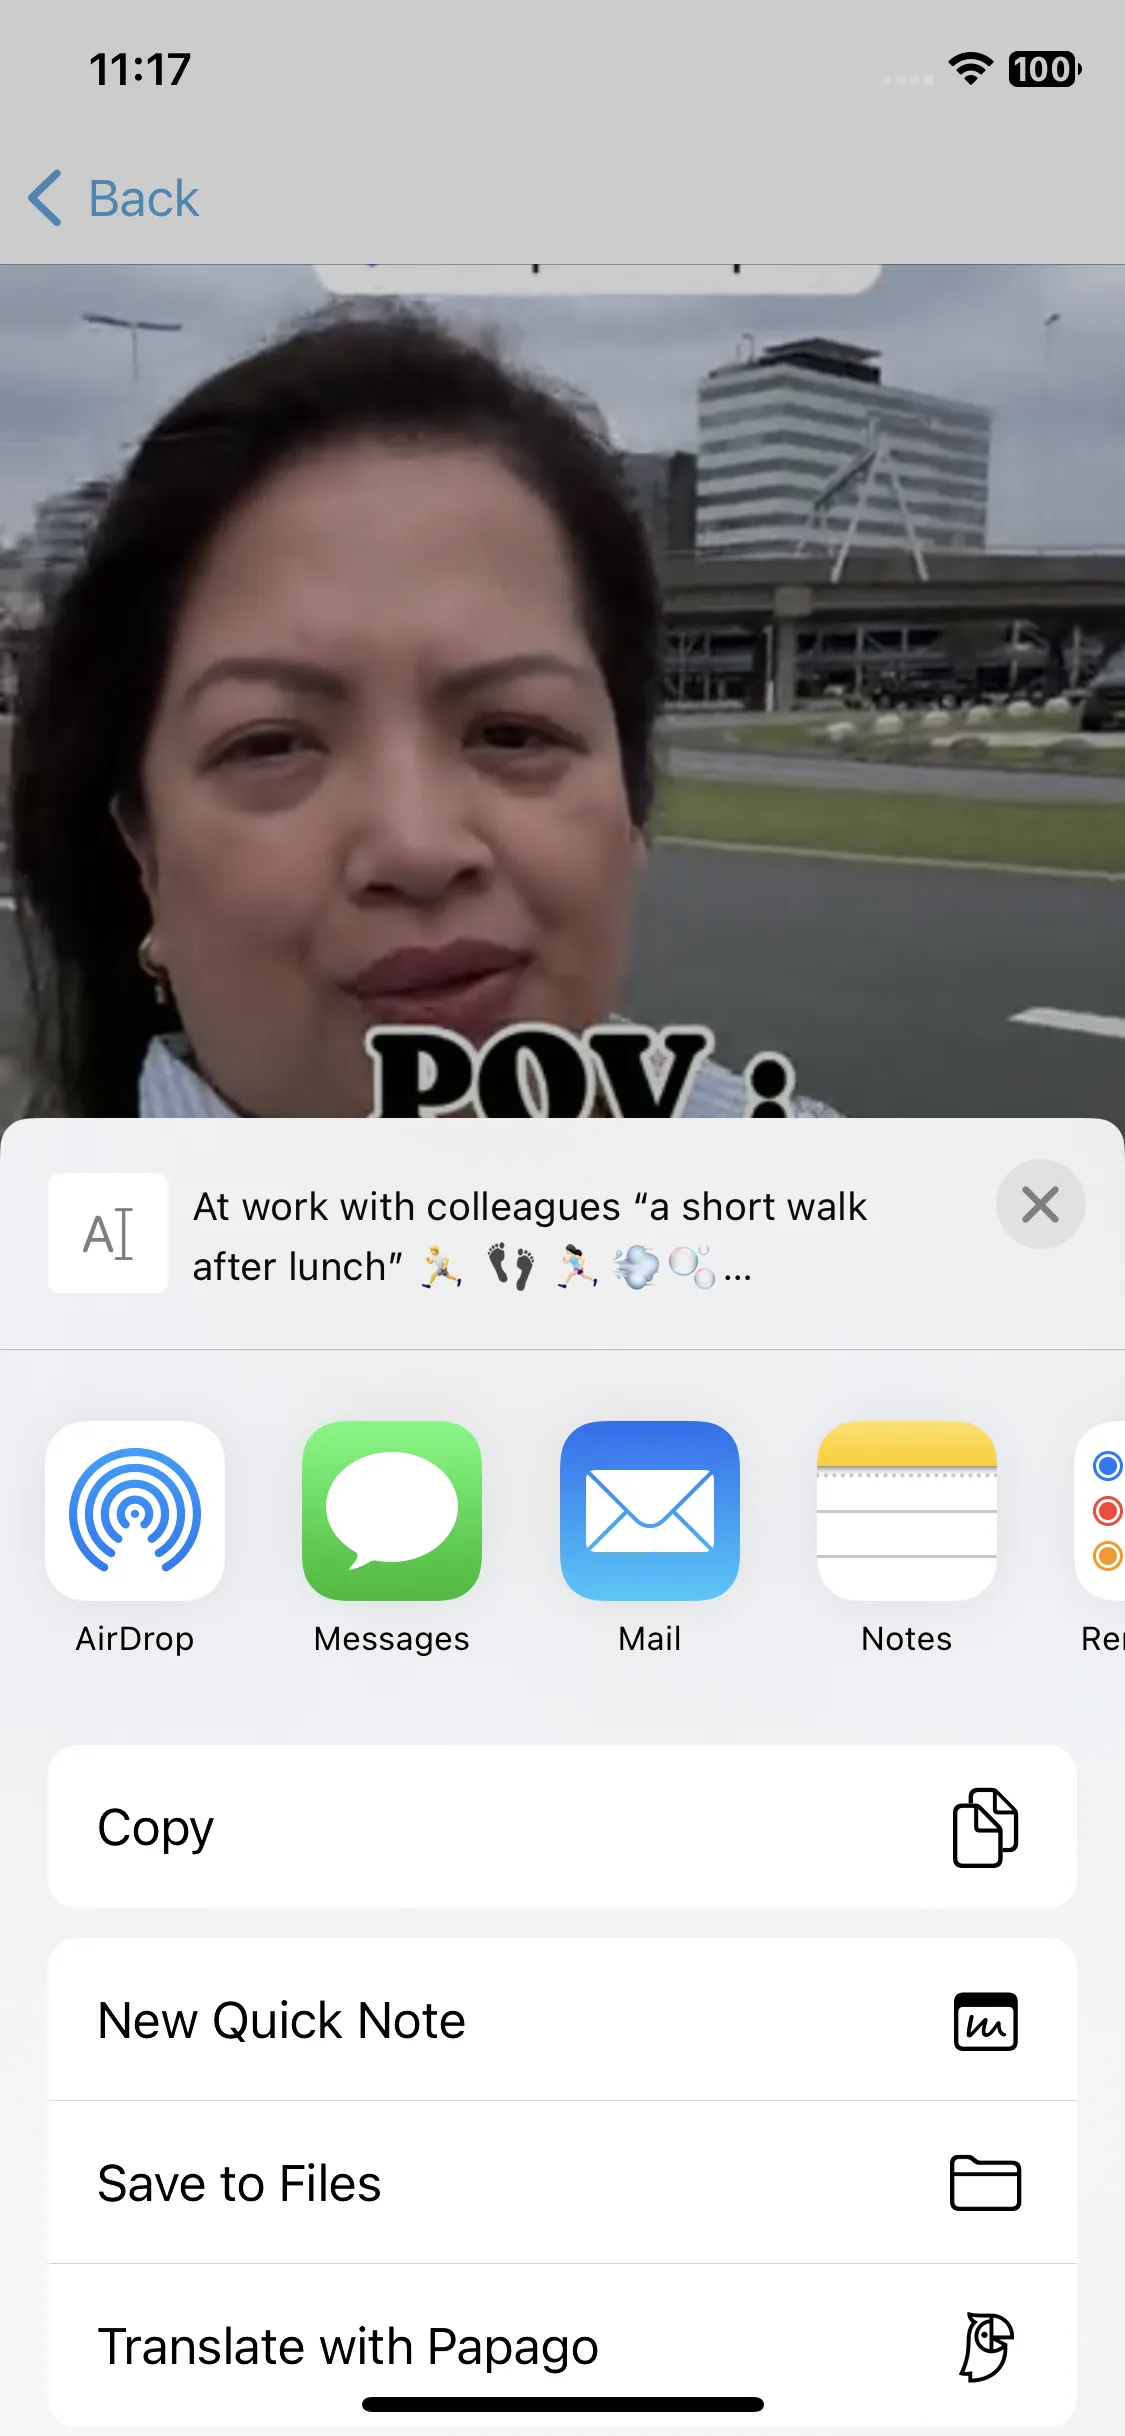Go back using the Back button
This screenshot has width=1125, height=2436.
113,198
